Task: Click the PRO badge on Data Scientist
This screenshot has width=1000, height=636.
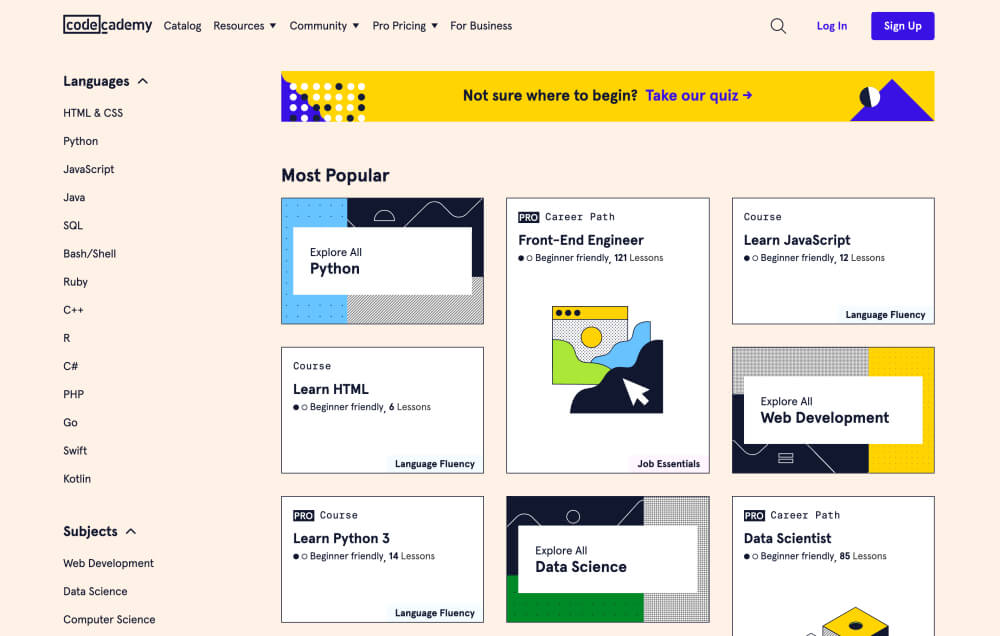Action: pyautogui.click(x=754, y=515)
